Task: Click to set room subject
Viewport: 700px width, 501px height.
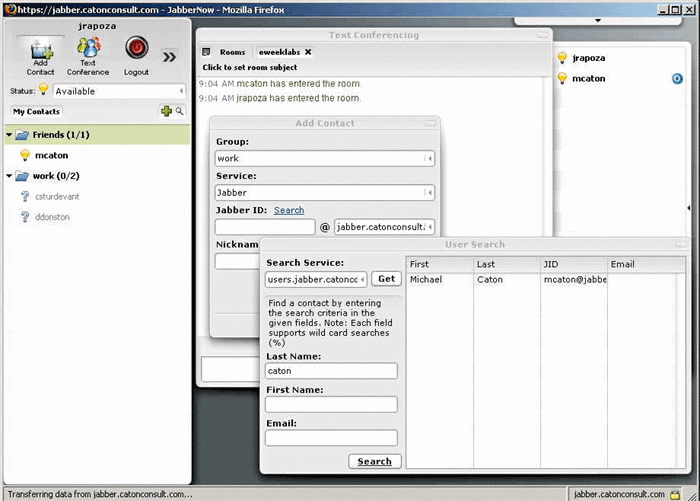Action: (250, 67)
